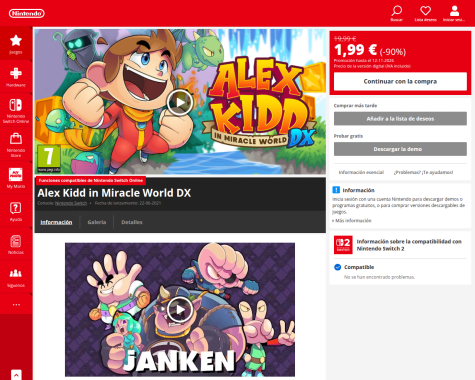Image resolution: width=475 pixels, height=380 pixels.
Task: Open the Juegos star sidebar icon
Action: point(16,41)
